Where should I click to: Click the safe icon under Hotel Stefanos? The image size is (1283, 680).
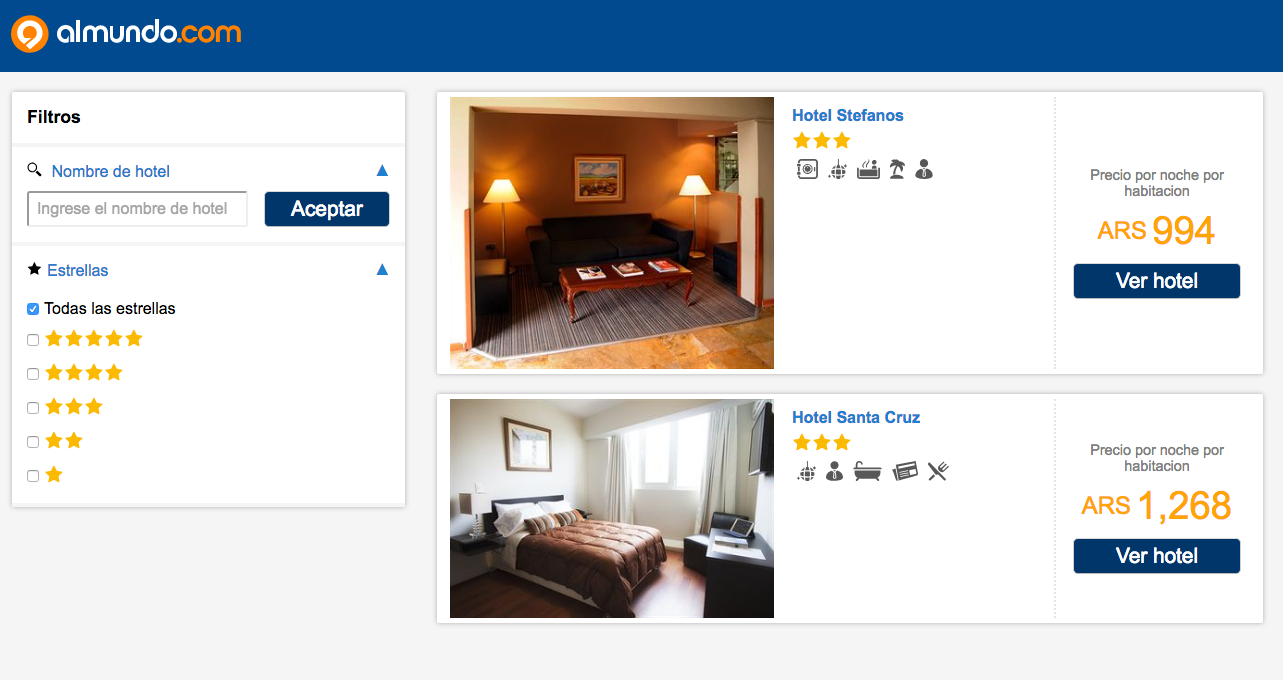pyautogui.click(x=807, y=169)
